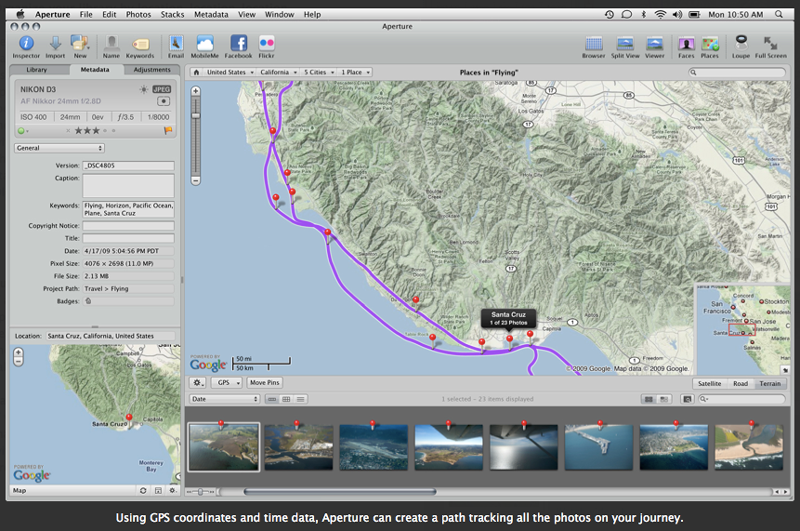Click the refresh icon in Map footer
800x531 pixels.
(143, 490)
